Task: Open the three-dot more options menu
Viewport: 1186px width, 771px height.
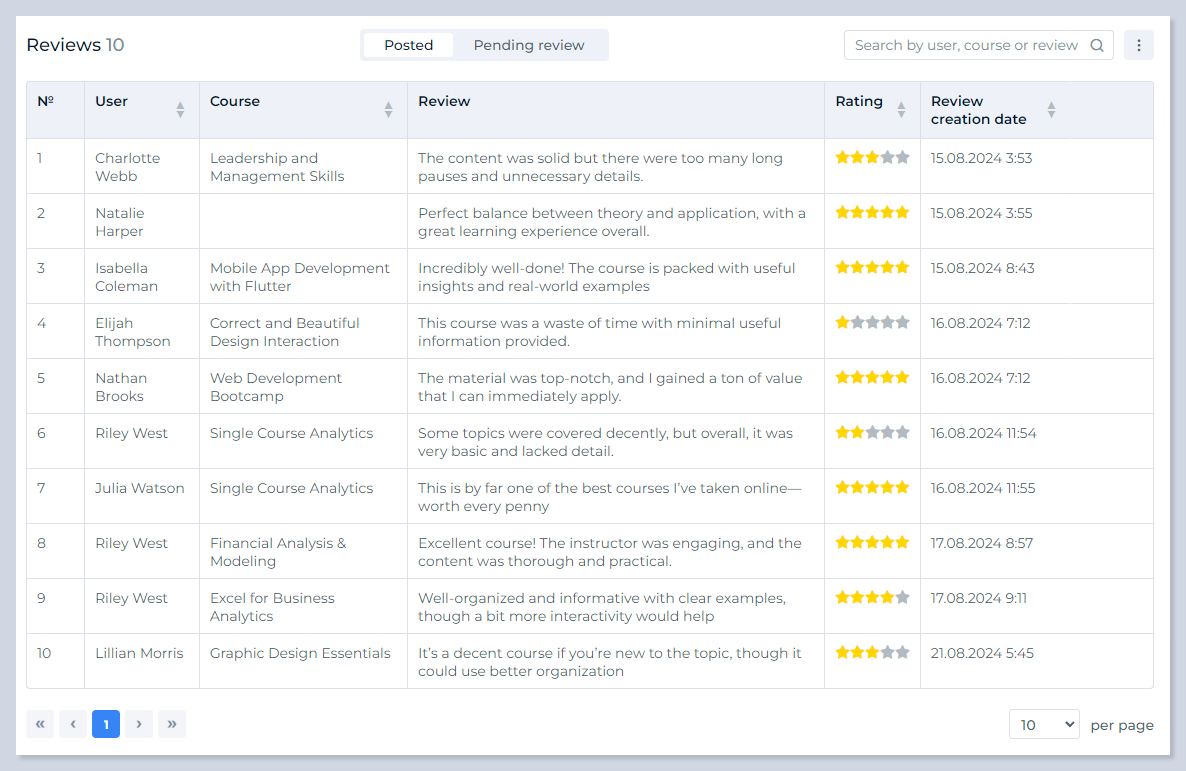Action: (x=1139, y=45)
